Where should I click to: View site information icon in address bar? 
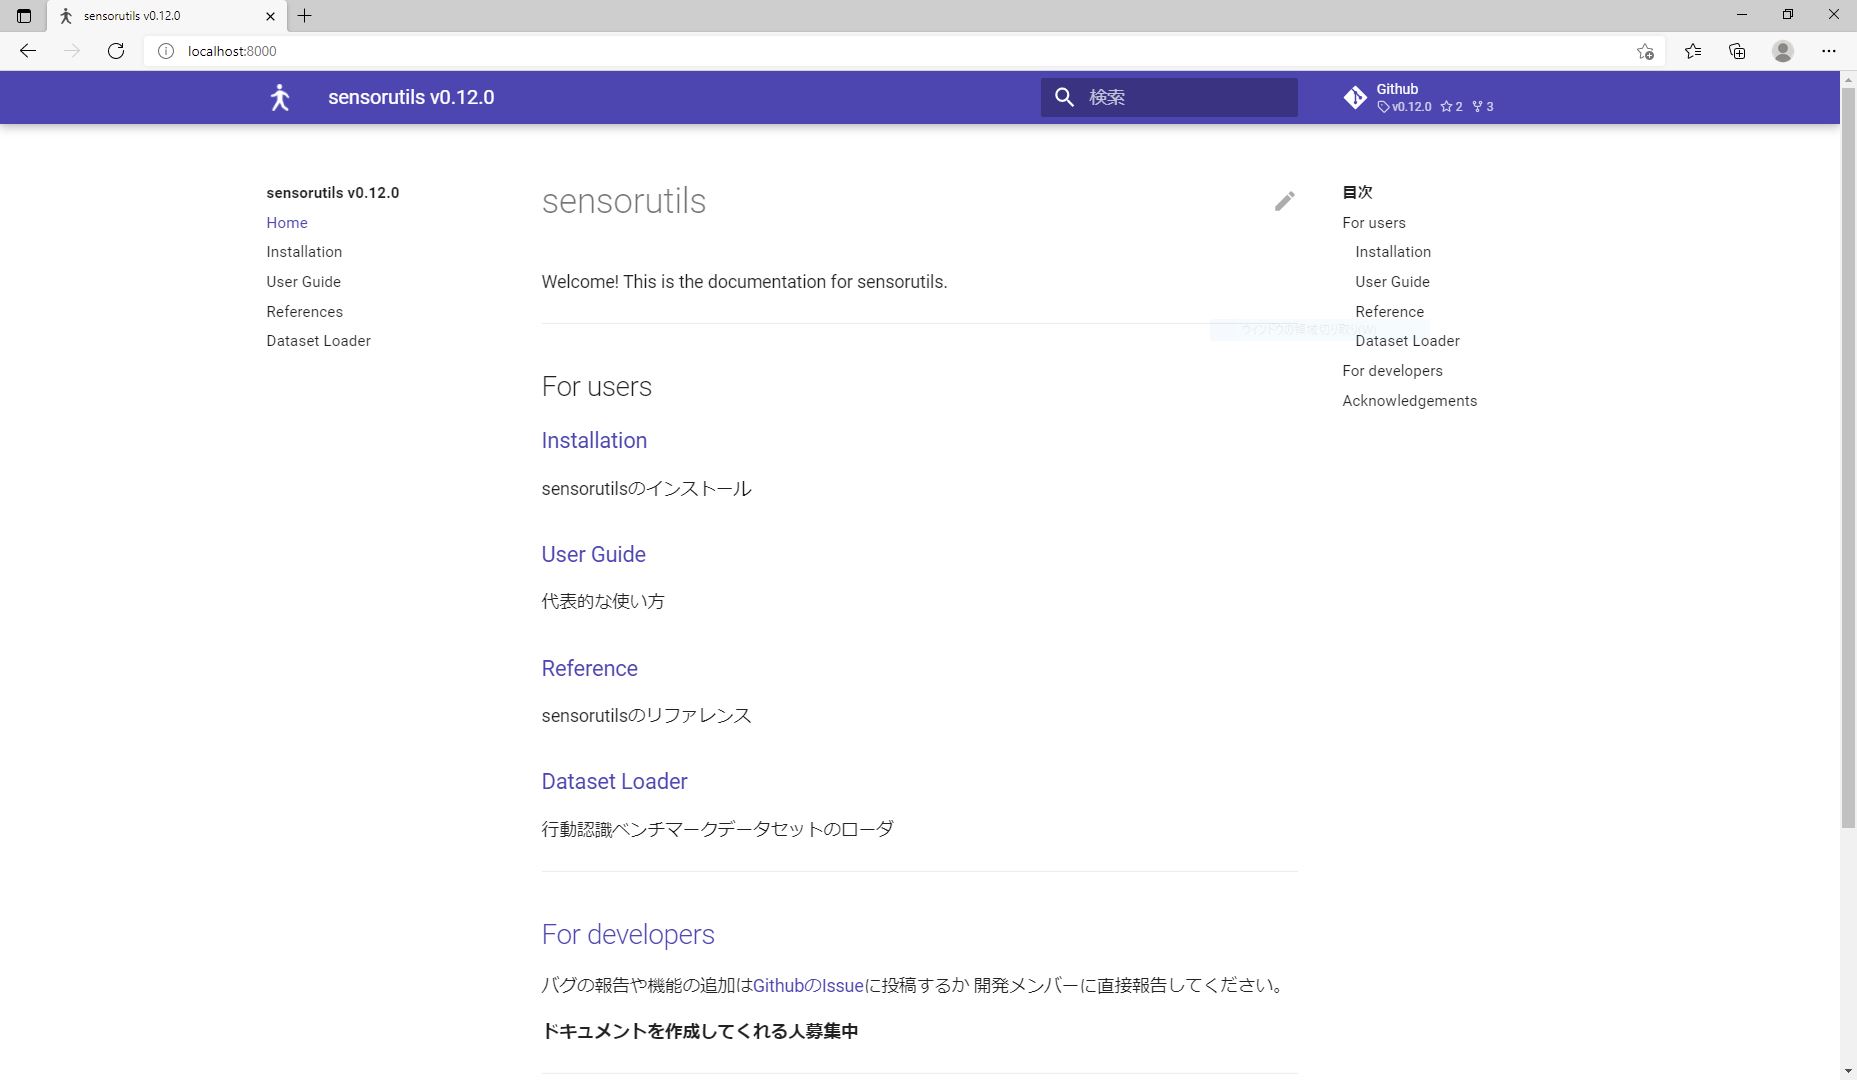click(166, 51)
